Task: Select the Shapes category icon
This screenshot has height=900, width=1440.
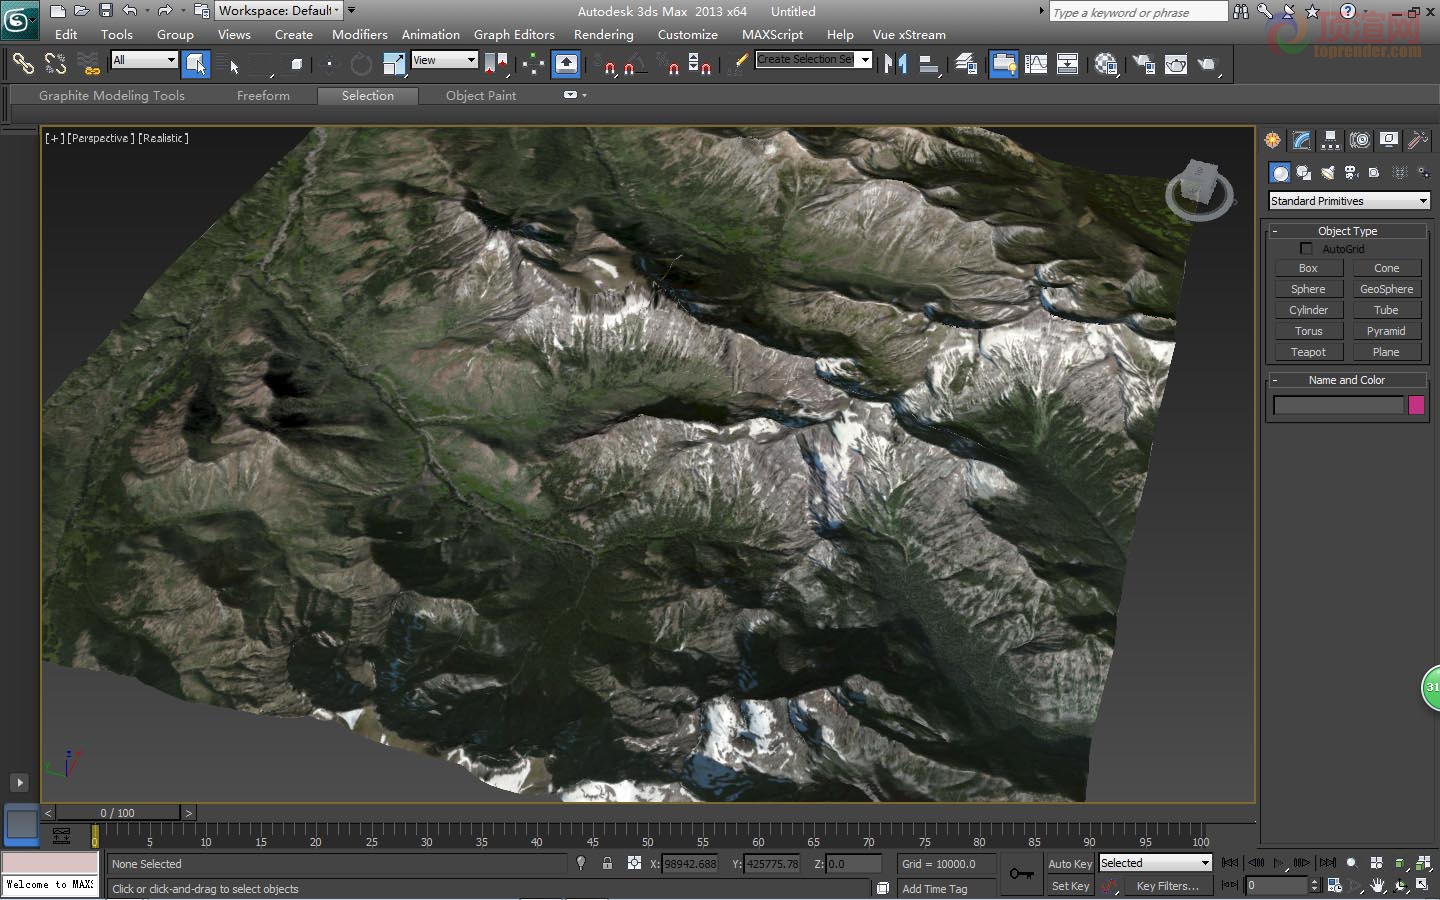Action: coord(1303,173)
